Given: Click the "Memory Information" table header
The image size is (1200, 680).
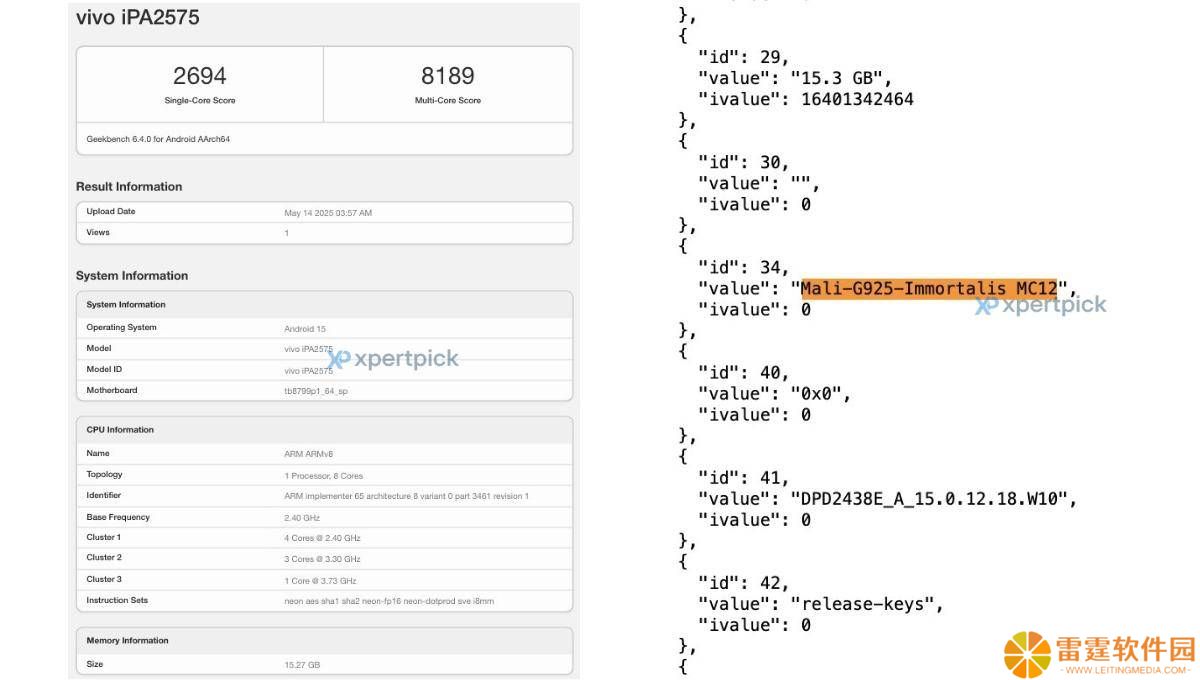Looking at the screenshot, I should [127, 641].
